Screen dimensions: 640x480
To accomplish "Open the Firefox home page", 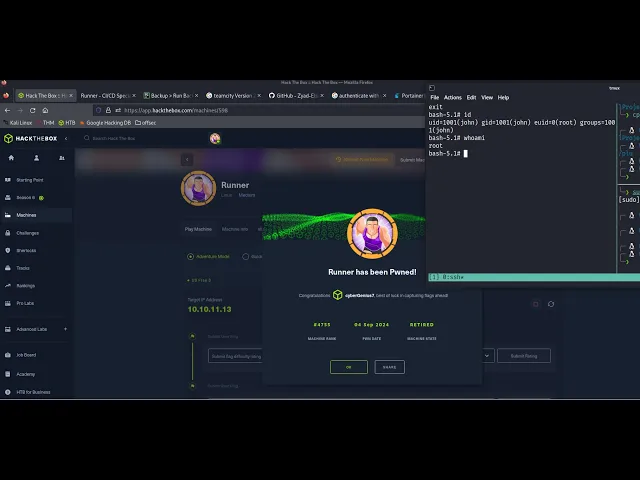I will click(45, 110).
